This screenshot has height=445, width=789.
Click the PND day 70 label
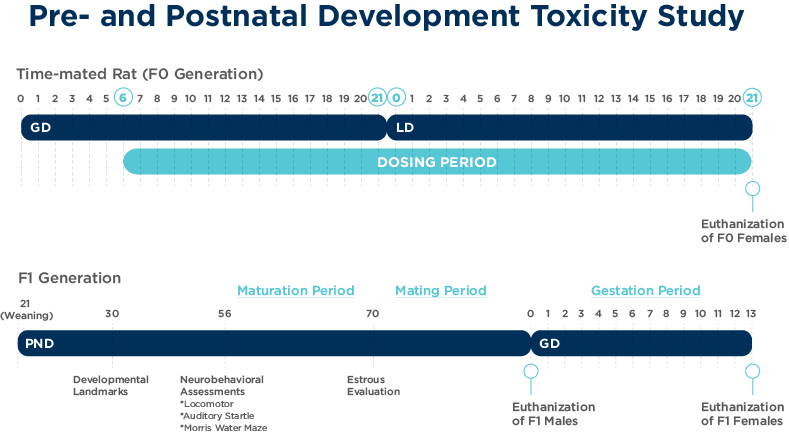[x=372, y=314]
